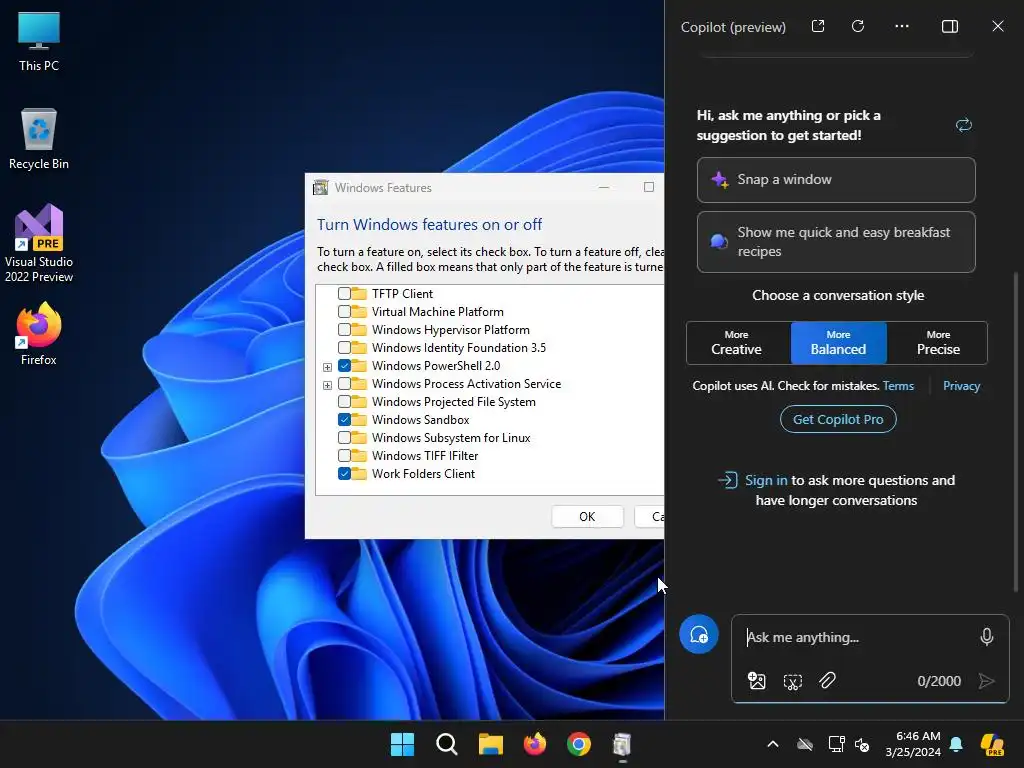Open File Explorer from taskbar
The image size is (1024, 768).
pyautogui.click(x=490, y=744)
